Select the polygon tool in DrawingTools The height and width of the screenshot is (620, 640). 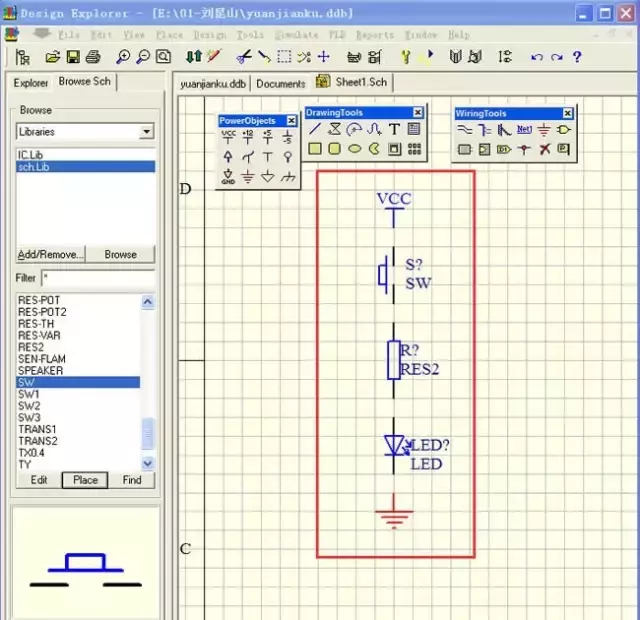[335, 129]
